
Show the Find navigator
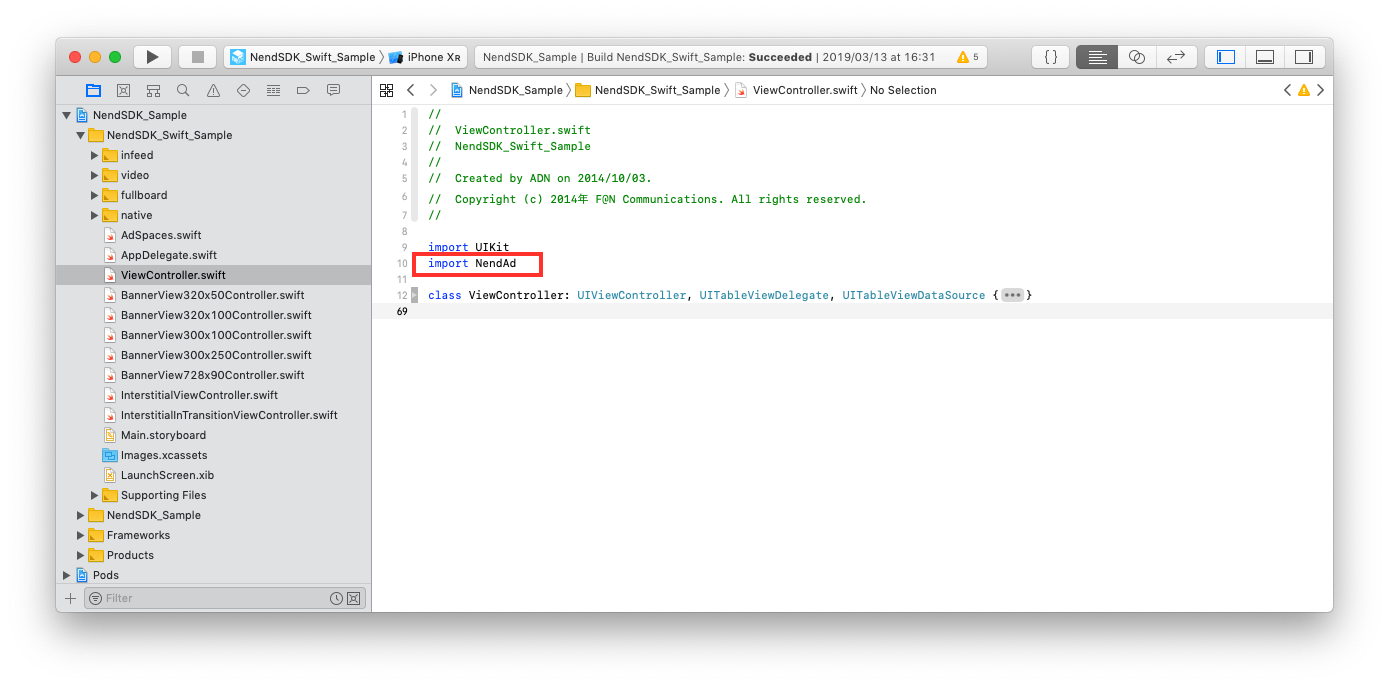coord(183,90)
